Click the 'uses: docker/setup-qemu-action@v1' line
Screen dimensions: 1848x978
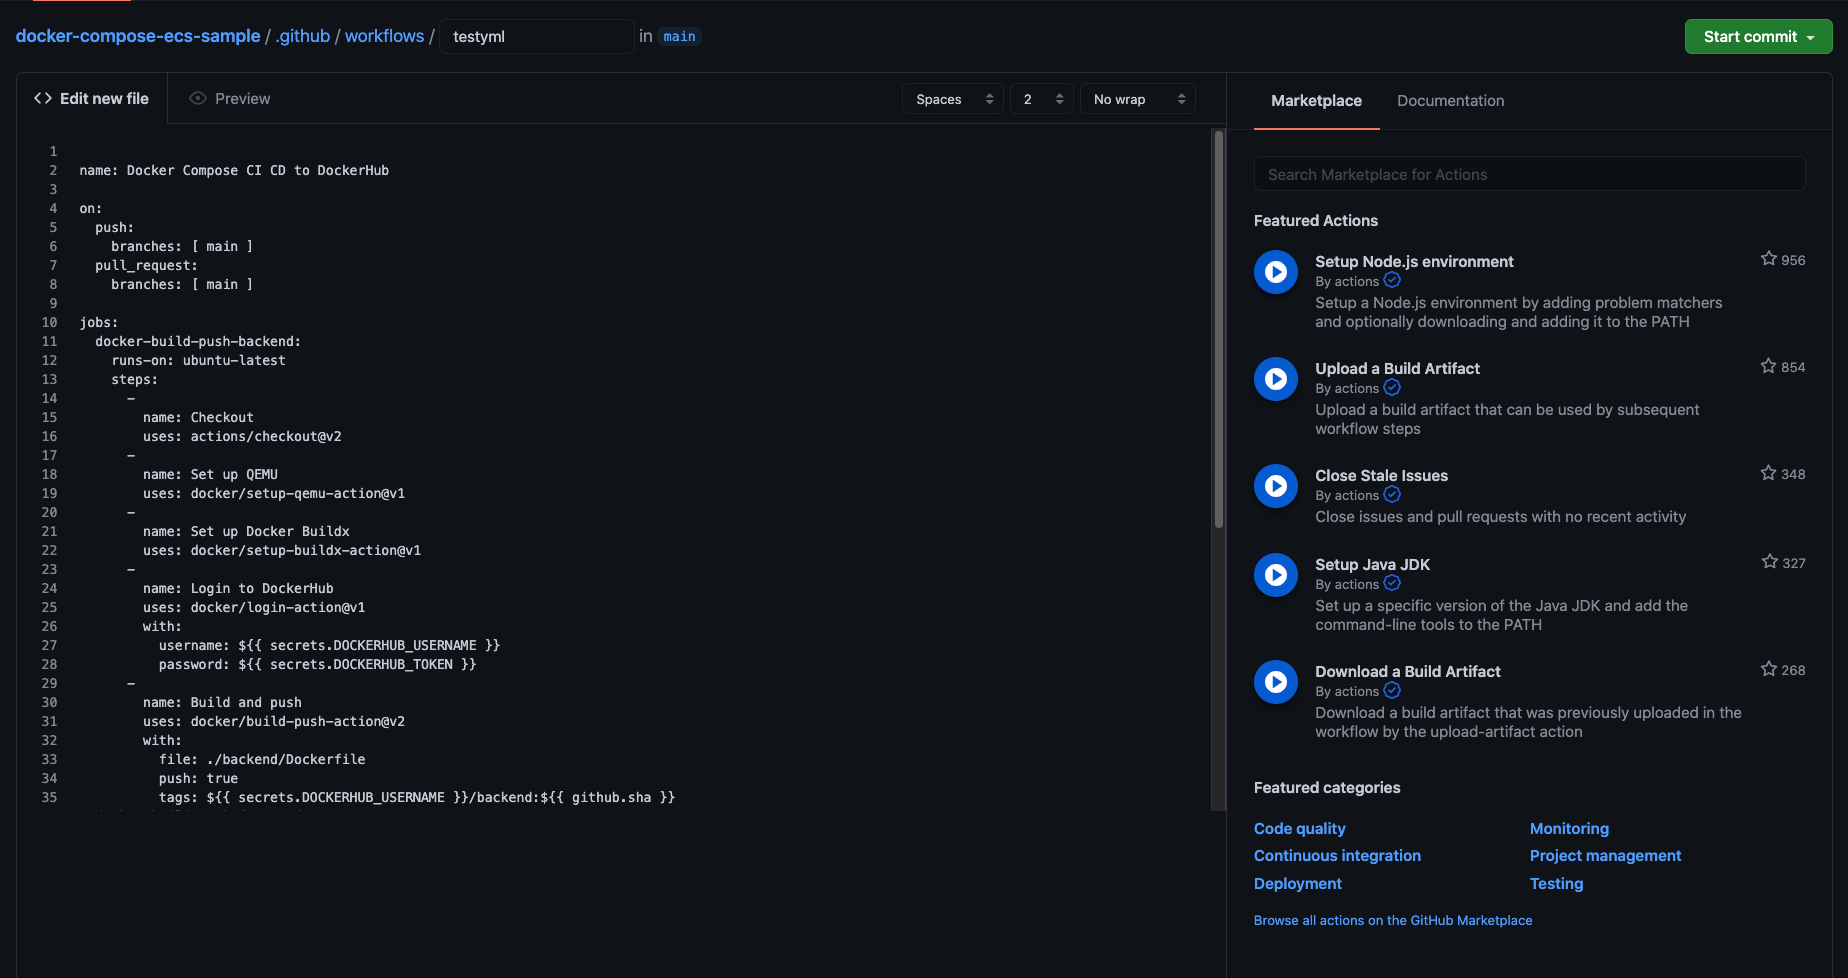click(x=274, y=493)
